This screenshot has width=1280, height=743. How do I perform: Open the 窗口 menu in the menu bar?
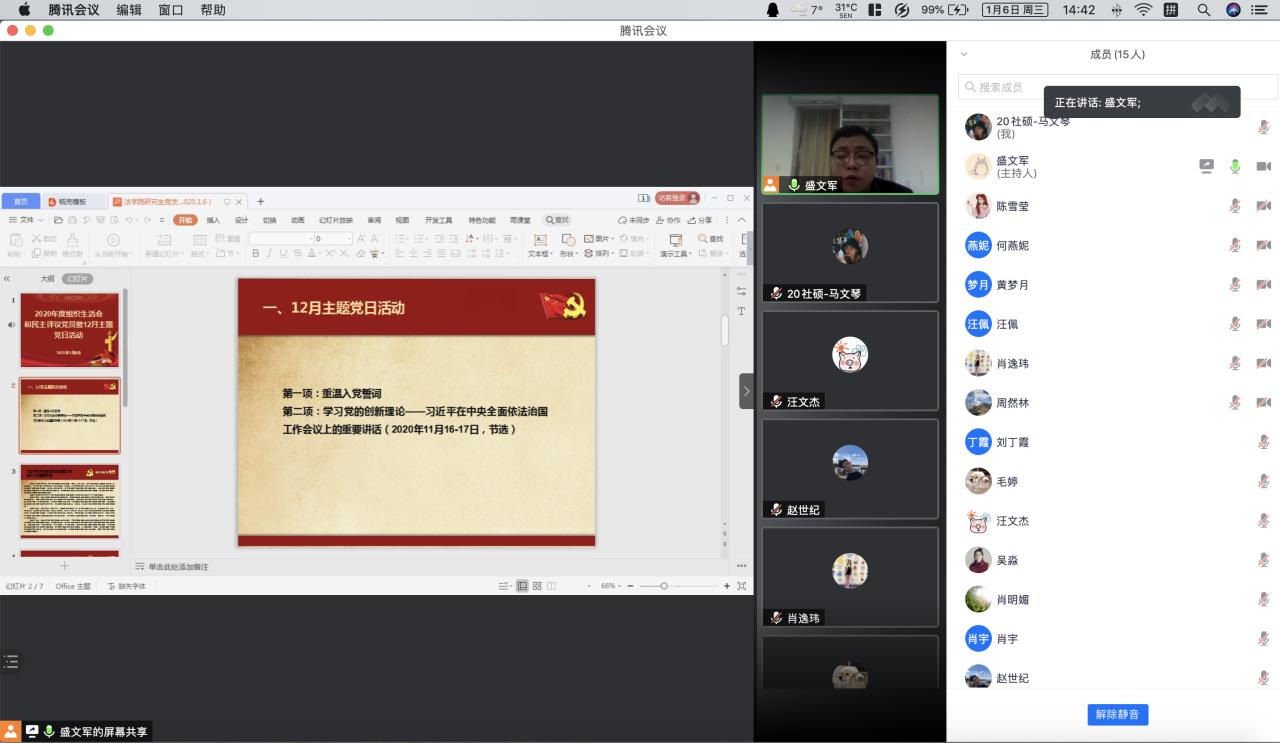pos(171,10)
